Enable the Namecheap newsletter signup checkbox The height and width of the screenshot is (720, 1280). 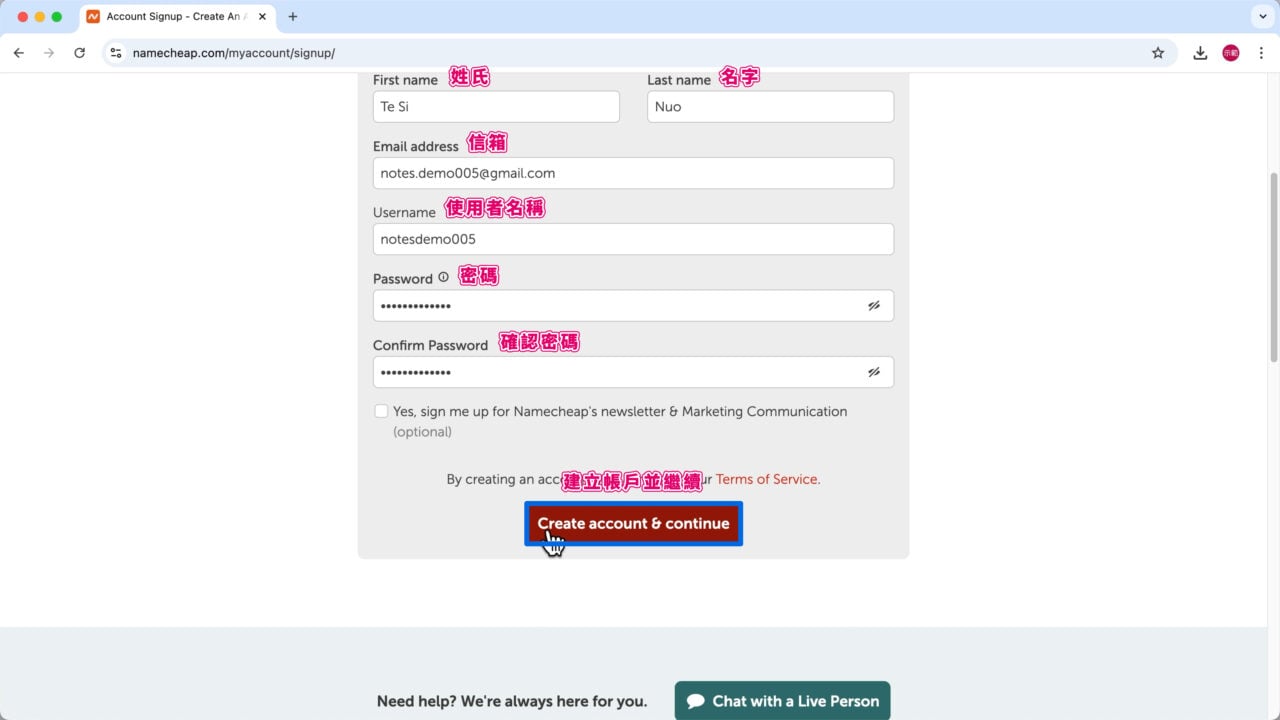tap(381, 410)
